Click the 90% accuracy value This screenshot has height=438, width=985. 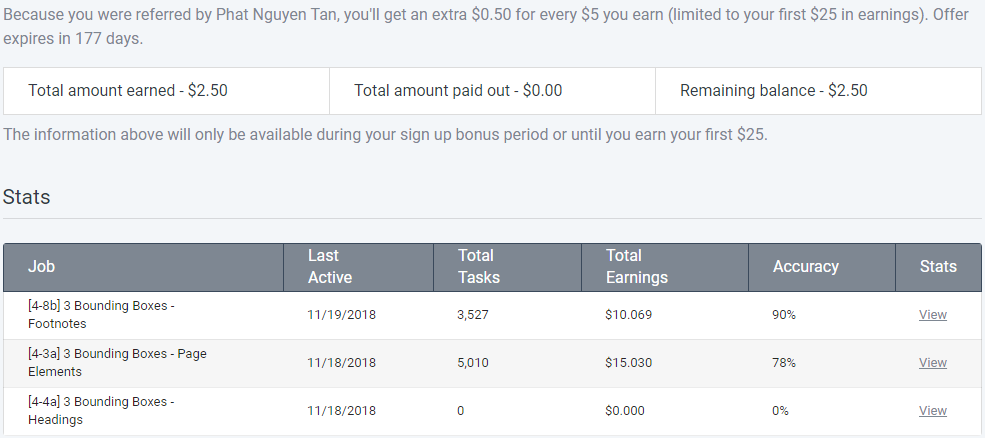[784, 315]
